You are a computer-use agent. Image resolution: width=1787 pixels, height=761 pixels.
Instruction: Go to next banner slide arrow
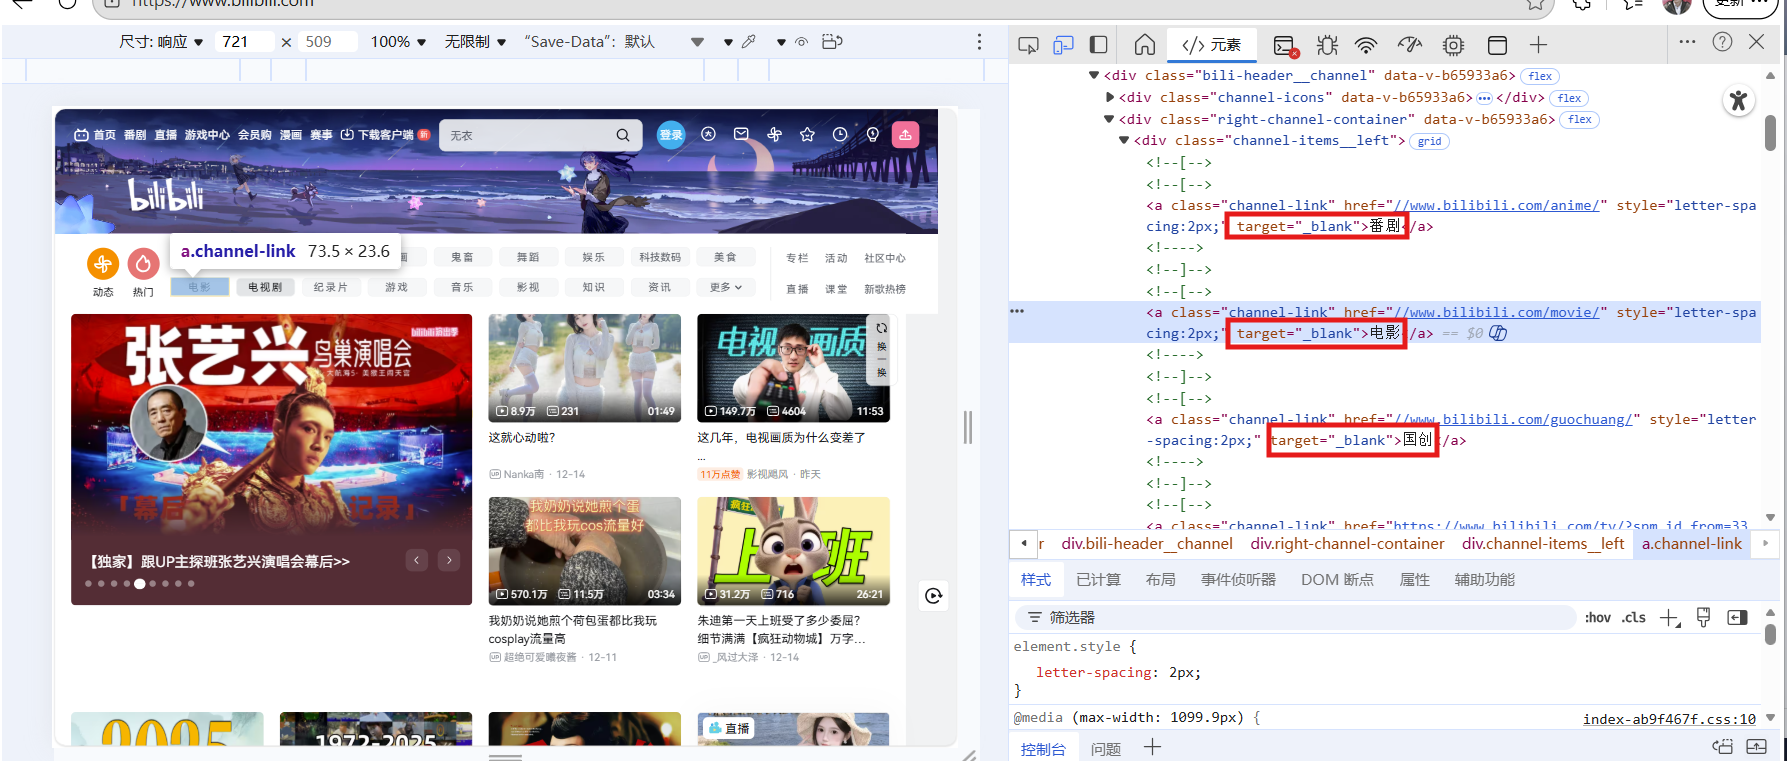(x=449, y=560)
